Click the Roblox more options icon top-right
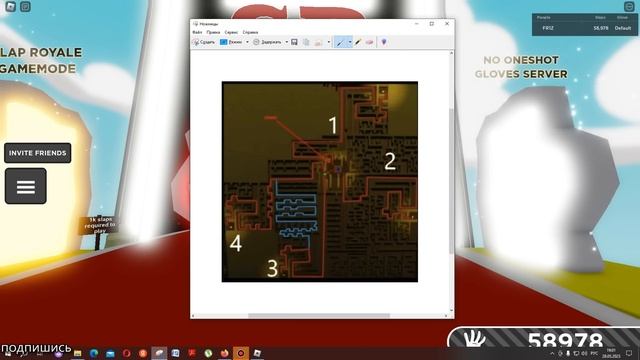Image resolution: width=640 pixels, height=360 pixels. [629, 6]
